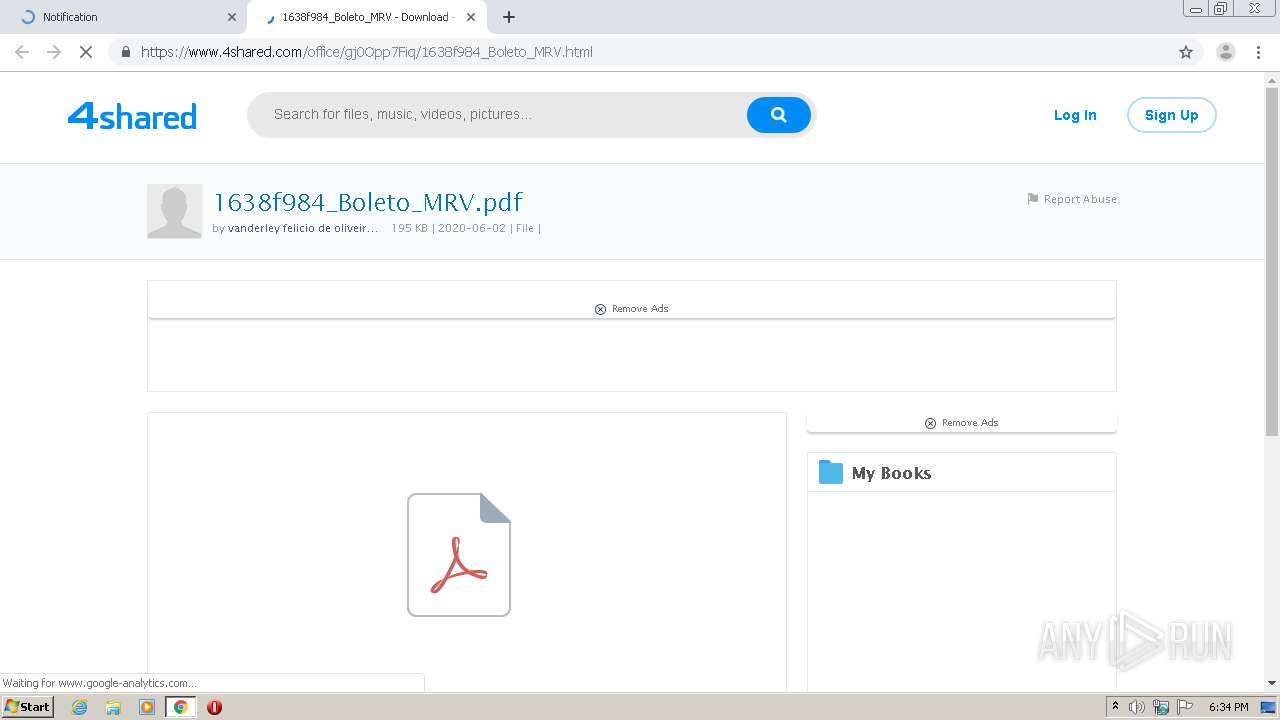Image resolution: width=1280 pixels, height=720 pixels.
Task: Click the lock site-info icon
Action: click(126, 52)
